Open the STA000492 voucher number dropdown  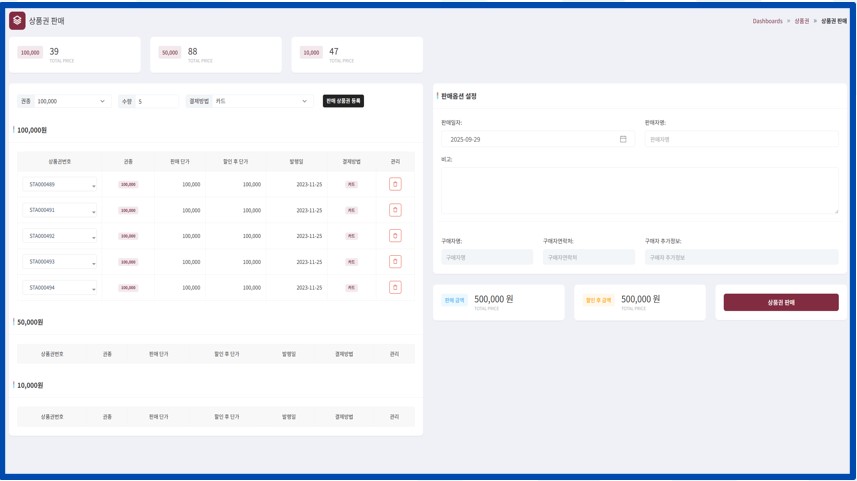(x=60, y=237)
